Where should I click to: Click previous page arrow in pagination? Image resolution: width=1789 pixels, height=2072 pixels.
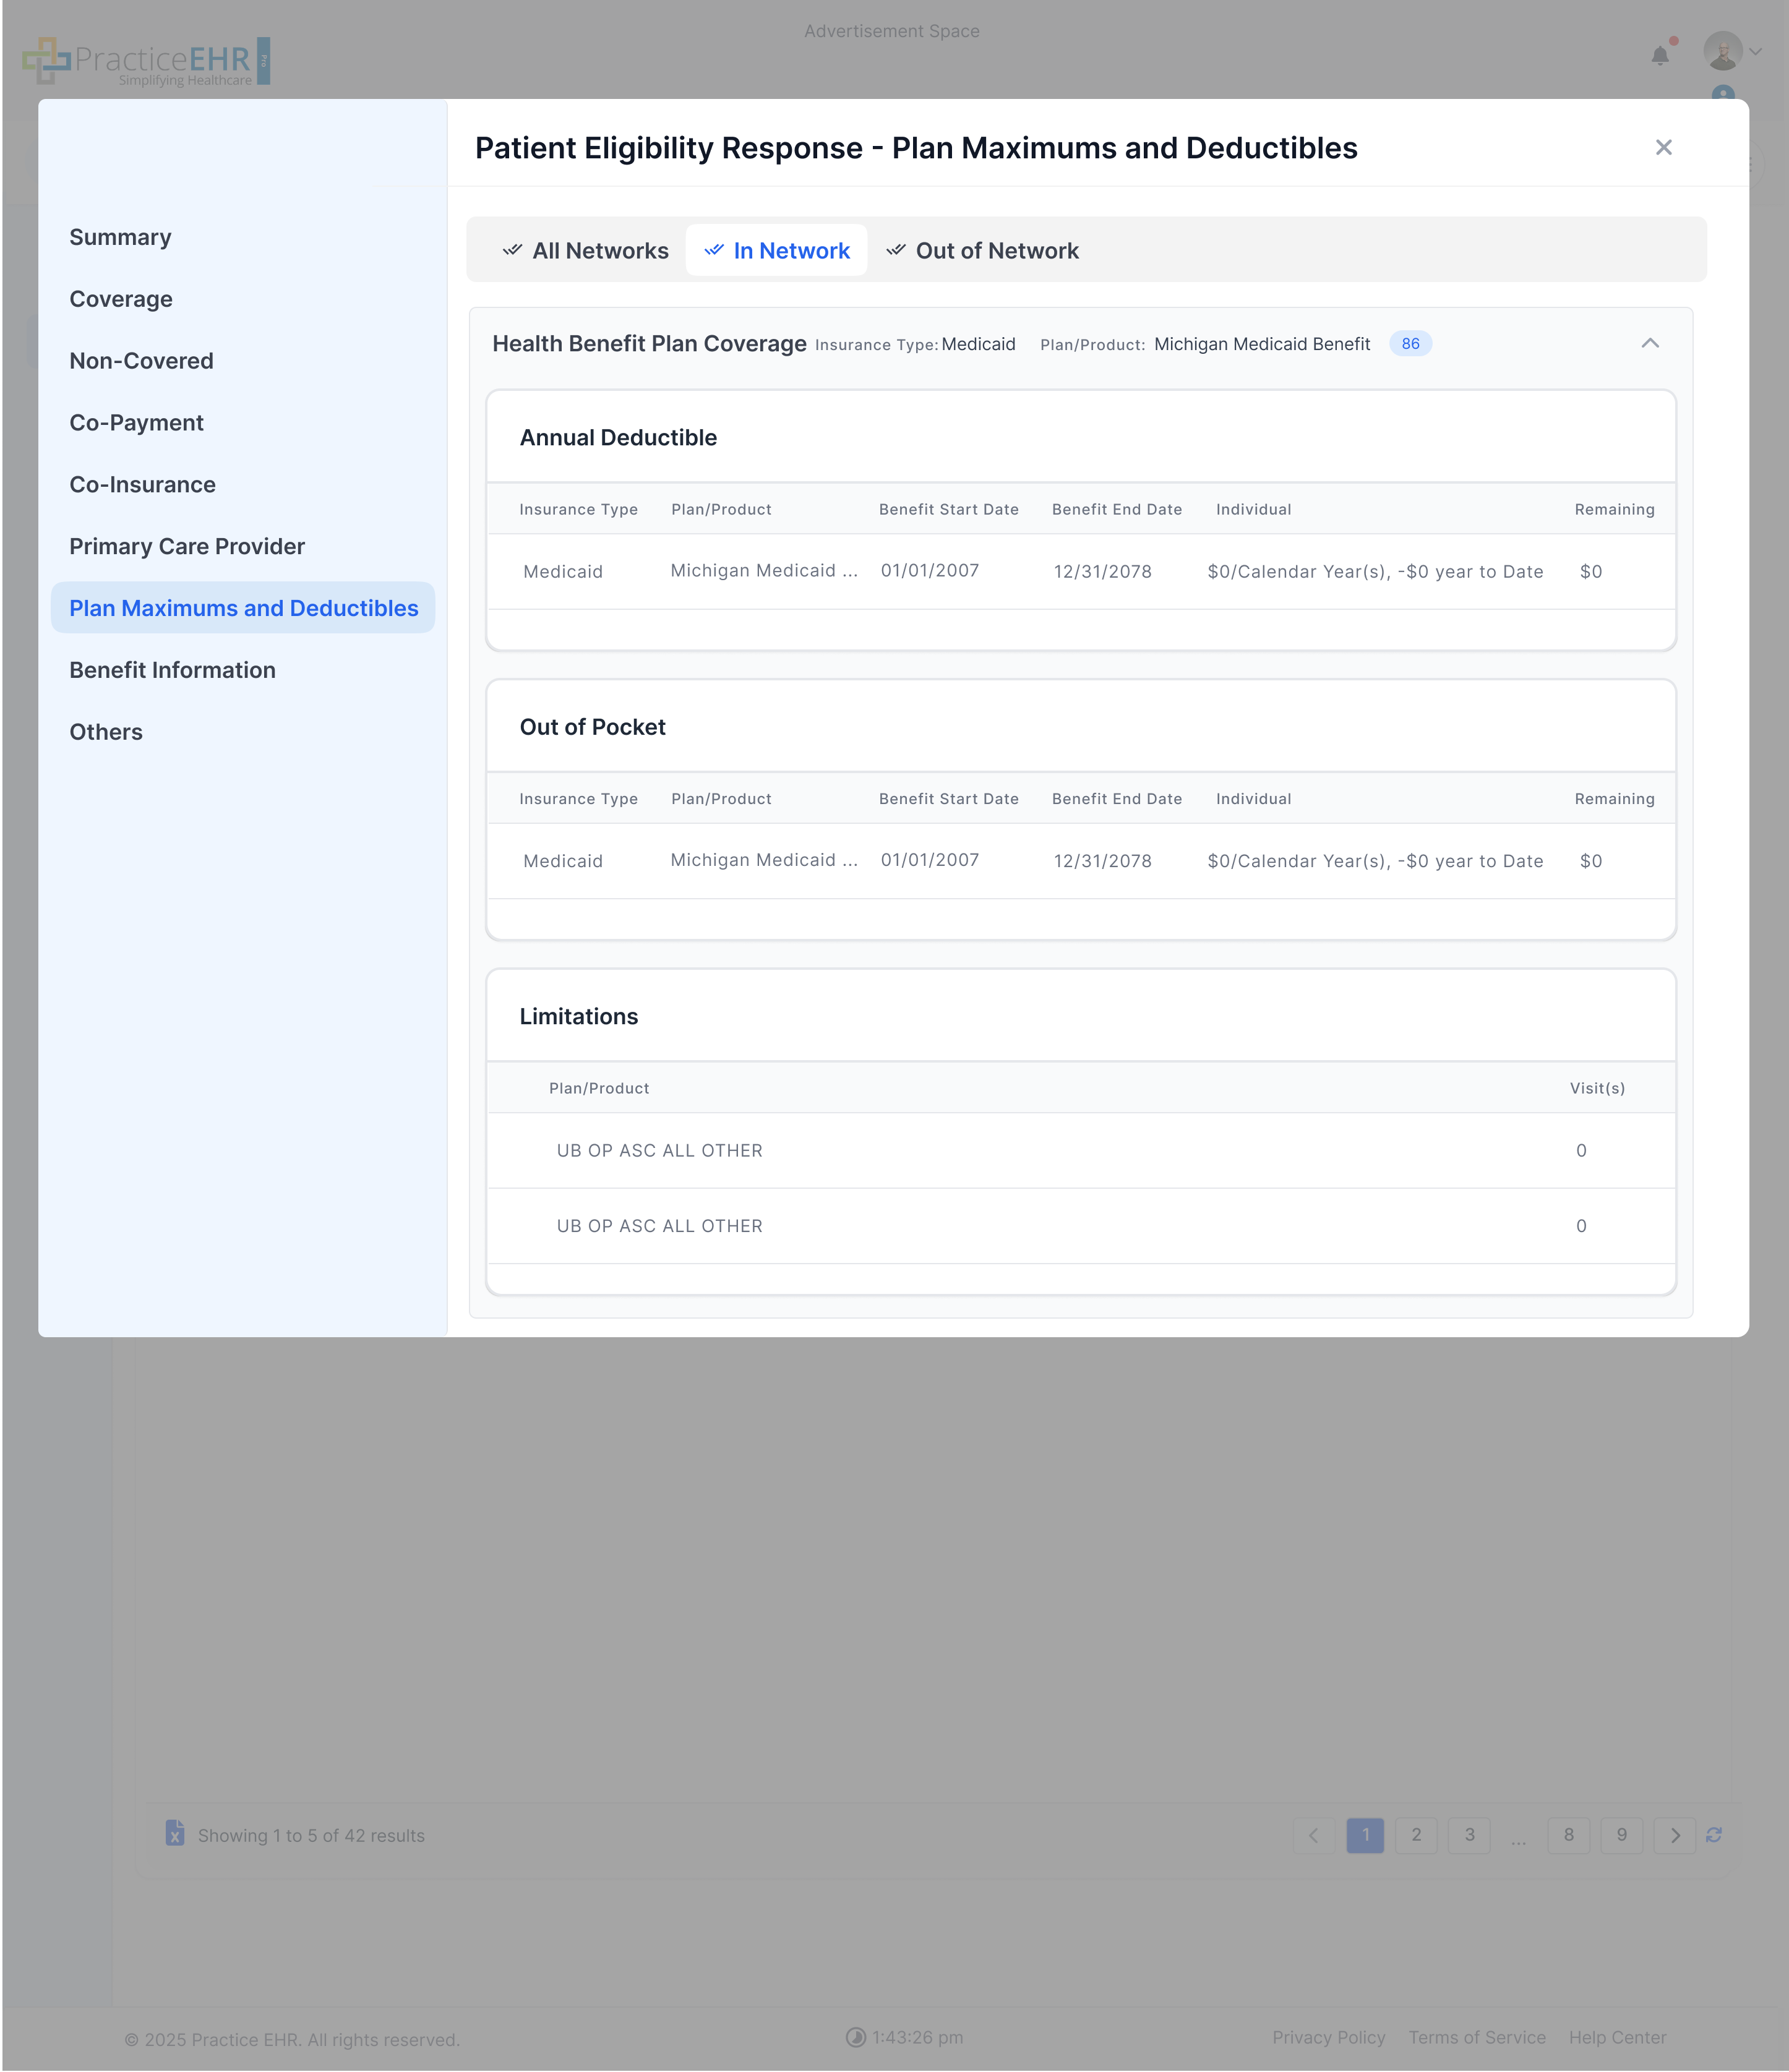tap(1313, 1835)
